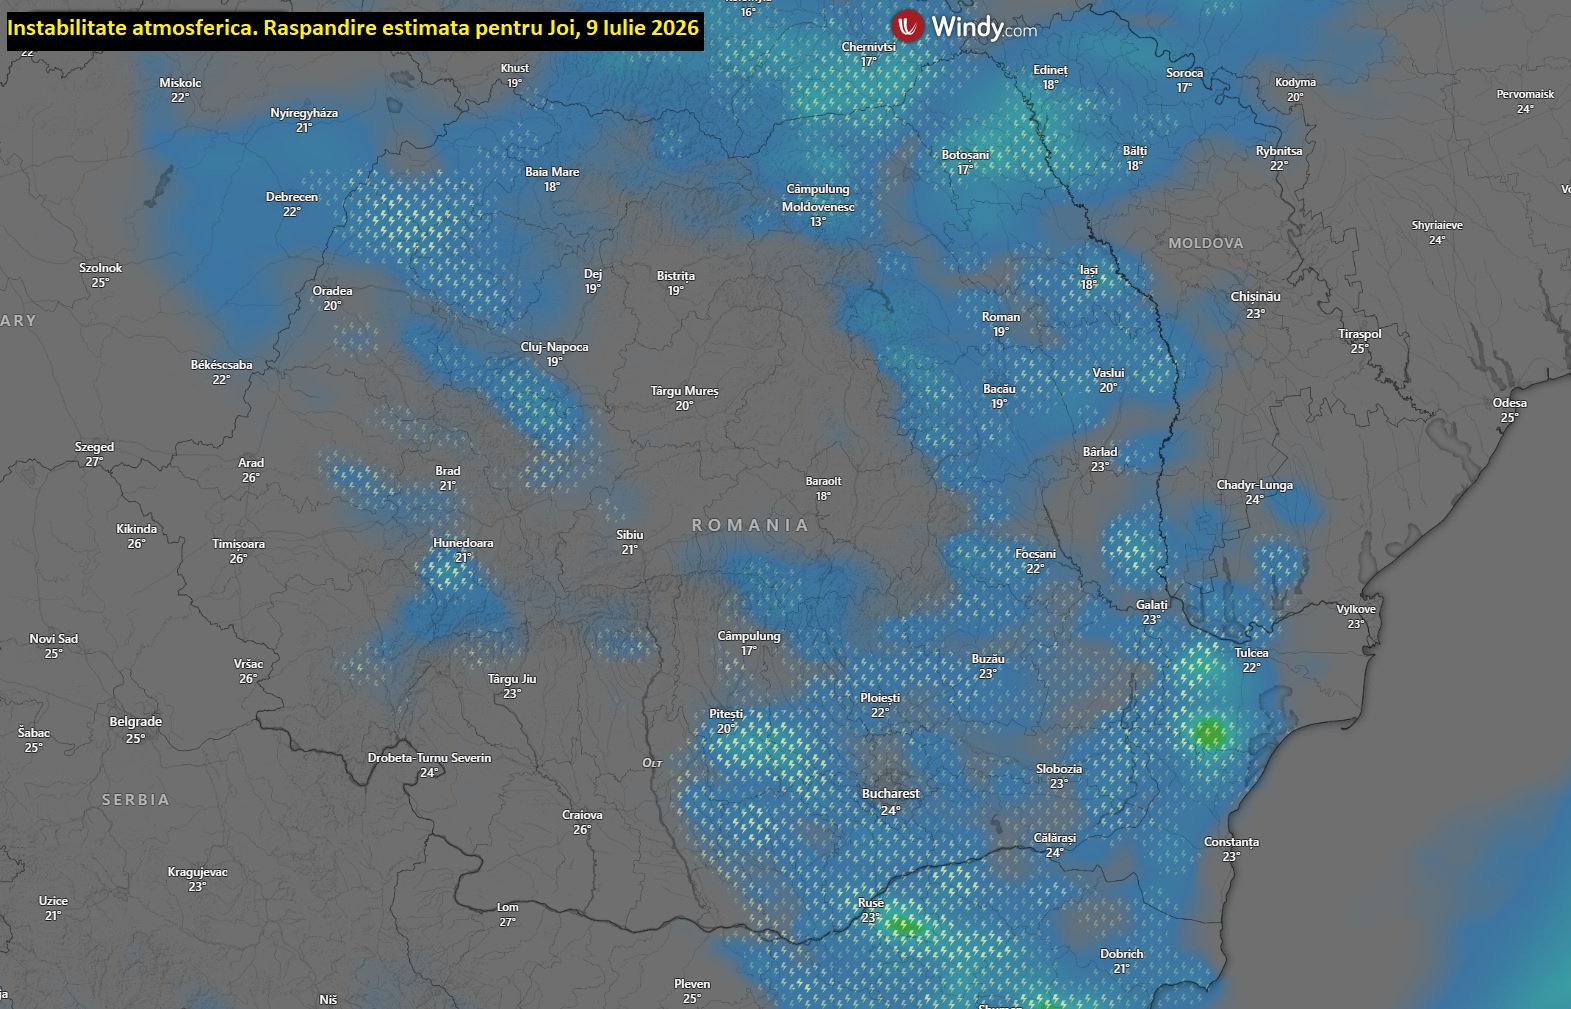The height and width of the screenshot is (1009, 1571).
Task: Select the Focșani city label
Action: point(1035,554)
